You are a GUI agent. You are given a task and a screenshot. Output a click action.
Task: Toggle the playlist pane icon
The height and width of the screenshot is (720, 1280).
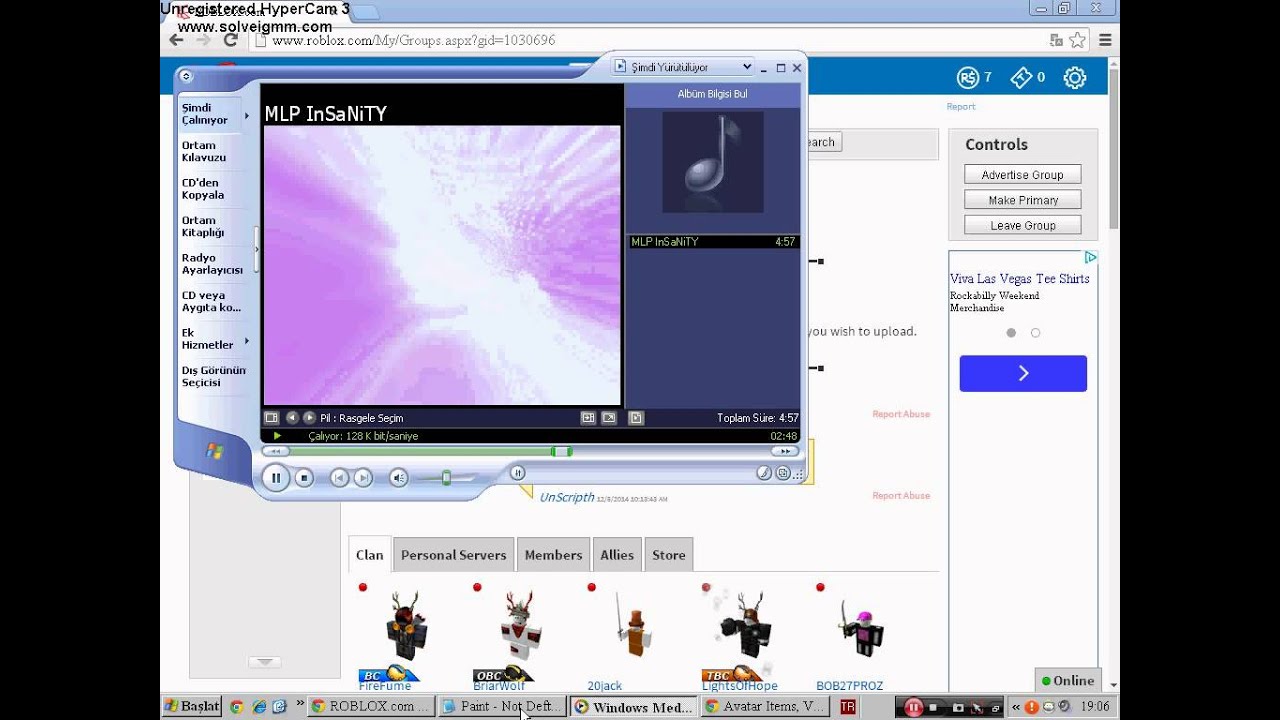(636, 418)
